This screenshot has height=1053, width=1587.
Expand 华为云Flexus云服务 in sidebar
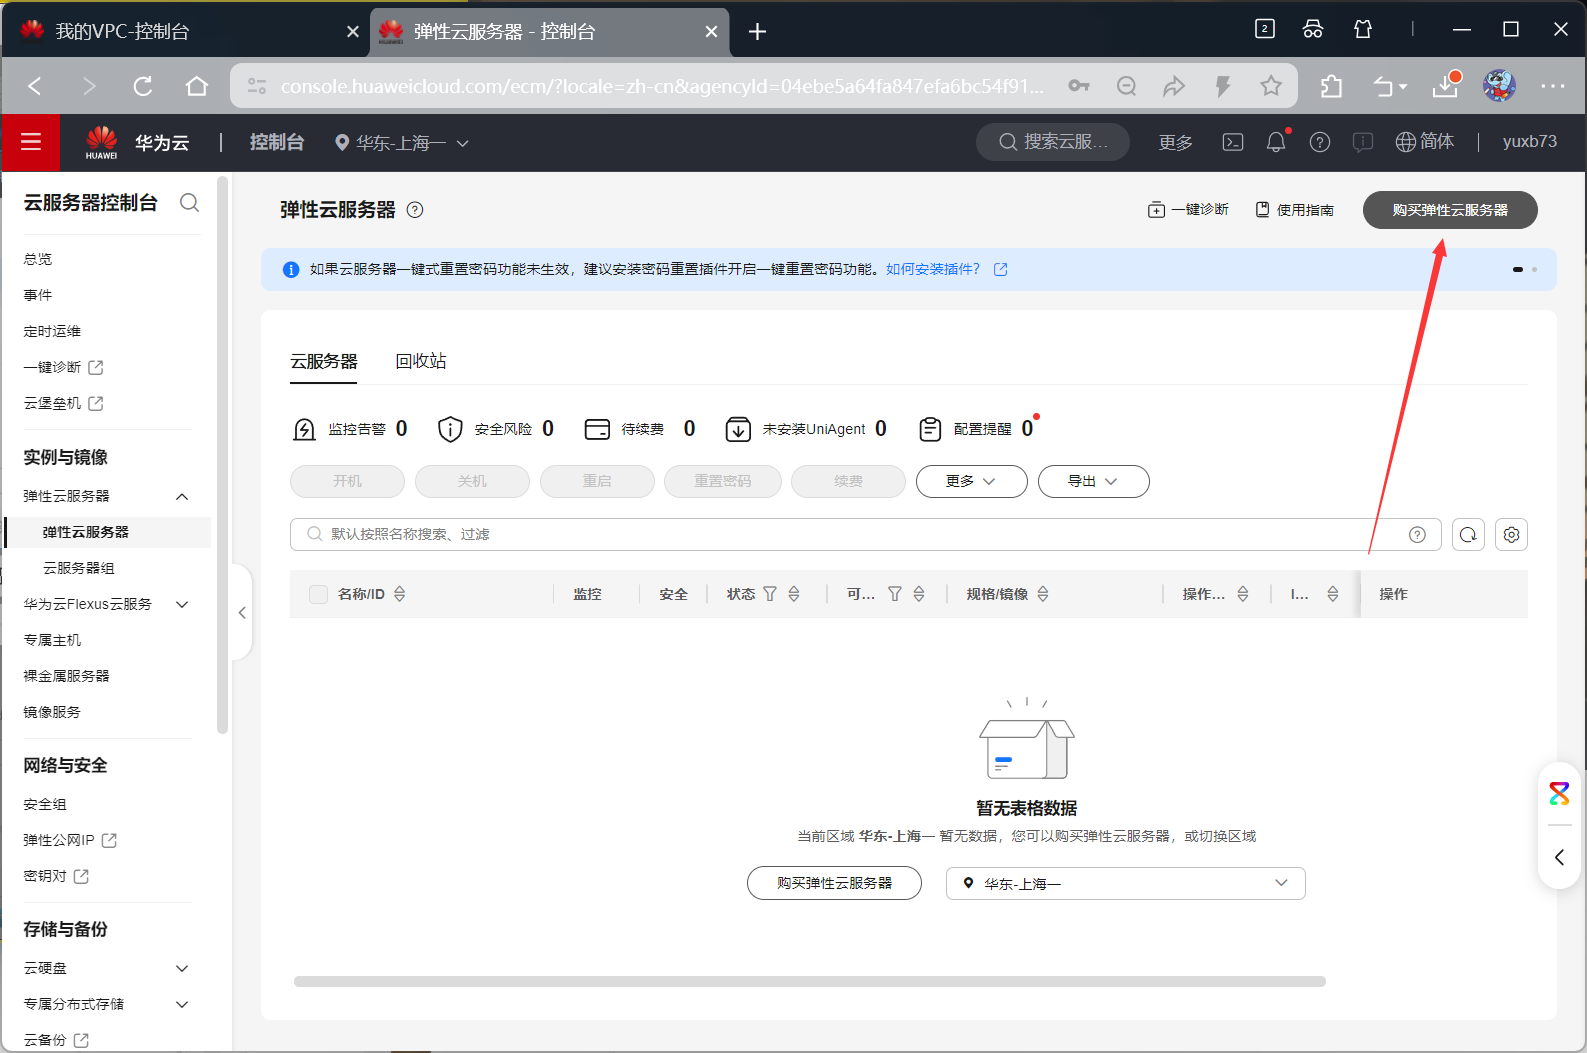182,604
